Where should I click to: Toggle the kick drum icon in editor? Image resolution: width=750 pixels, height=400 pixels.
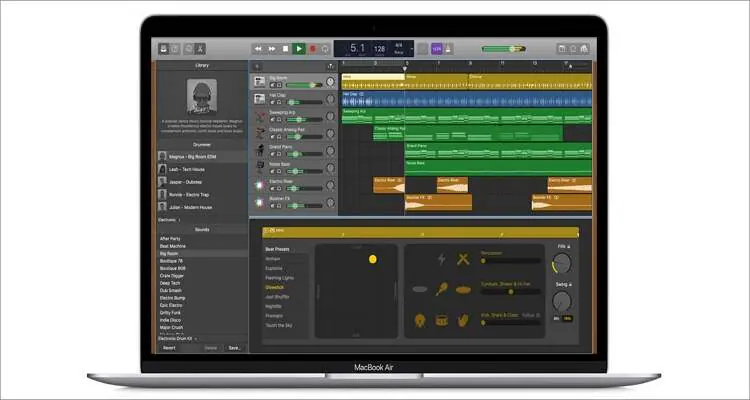(x=420, y=320)
